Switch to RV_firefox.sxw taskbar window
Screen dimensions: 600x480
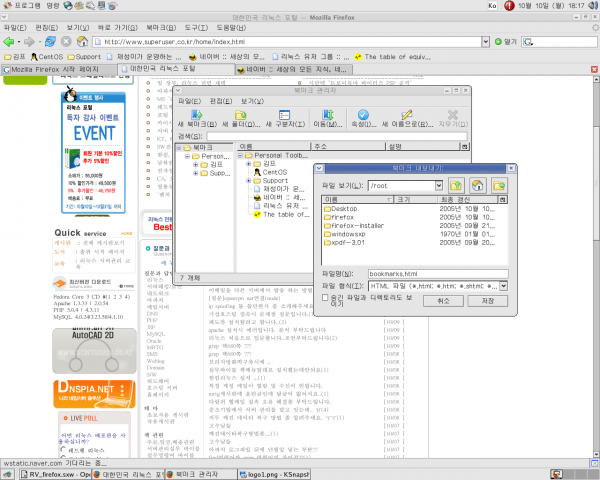click(55, 474)
